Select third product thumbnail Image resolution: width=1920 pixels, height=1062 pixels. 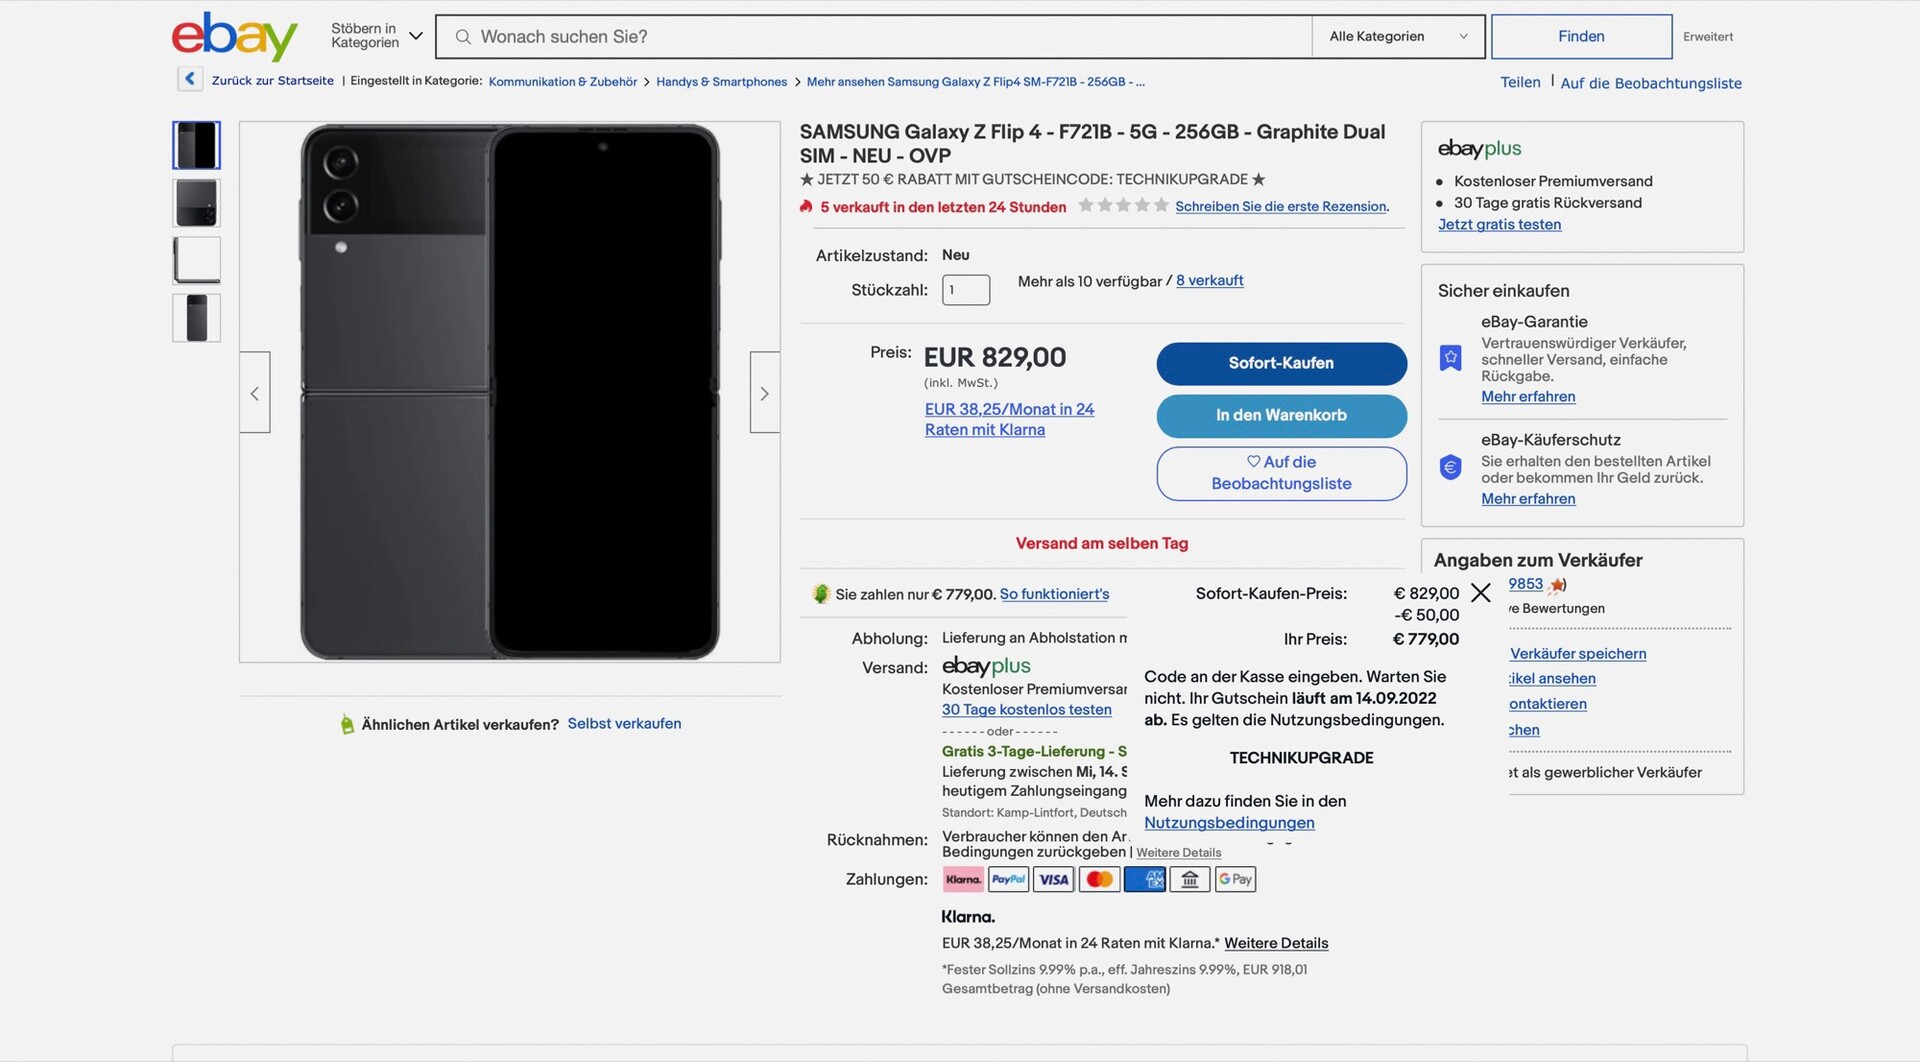pyautogui.click(x=197, y=260)
